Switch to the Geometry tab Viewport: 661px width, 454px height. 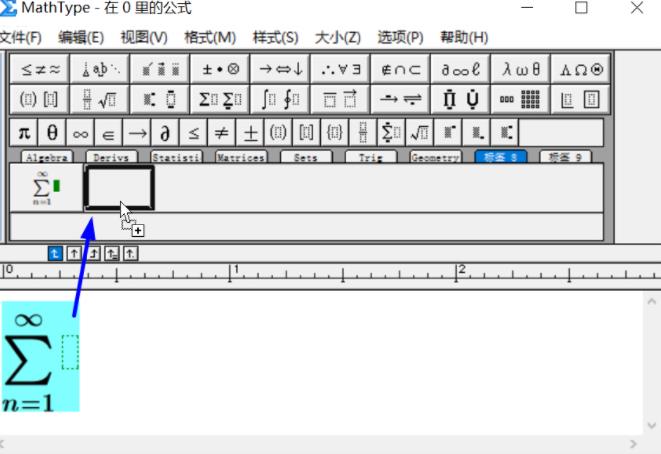click(435, 157)
